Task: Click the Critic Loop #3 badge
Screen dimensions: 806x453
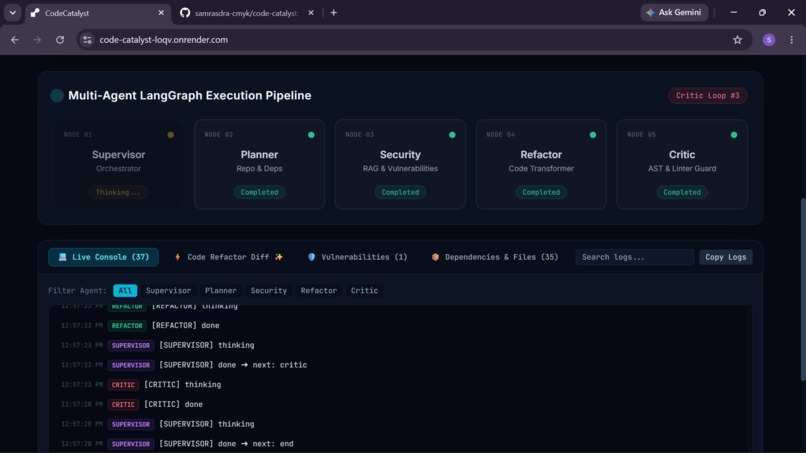Action: pos(707,96)
